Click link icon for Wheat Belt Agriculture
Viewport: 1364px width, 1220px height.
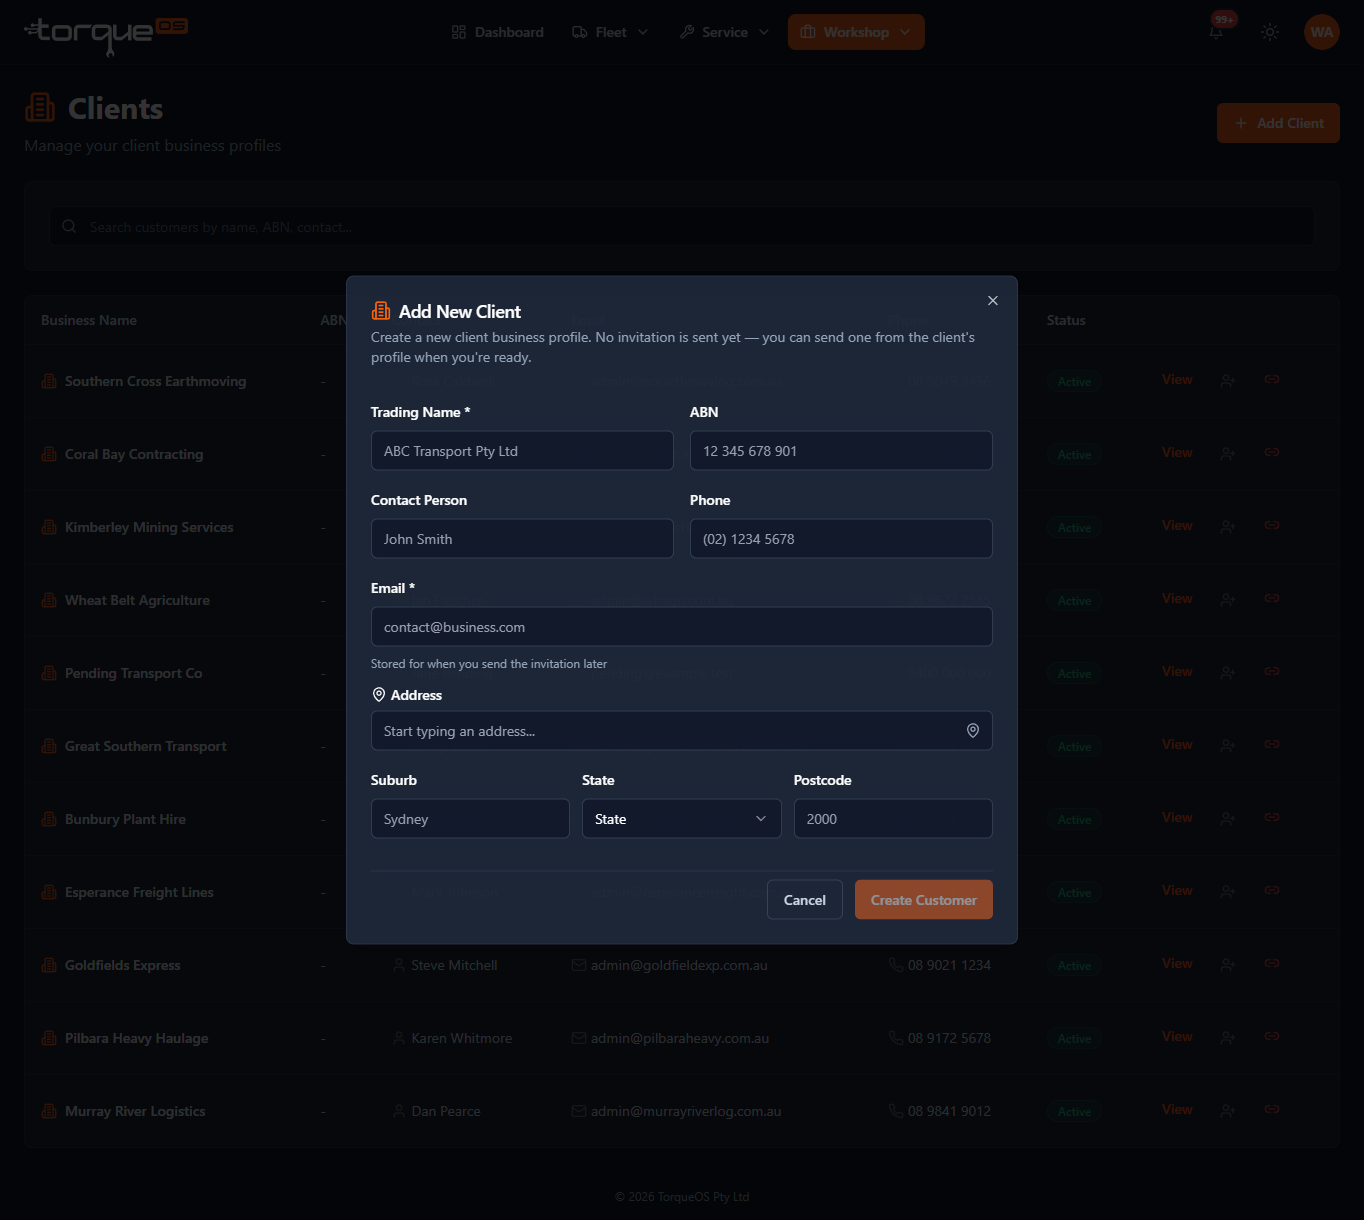pos(1272,598)
